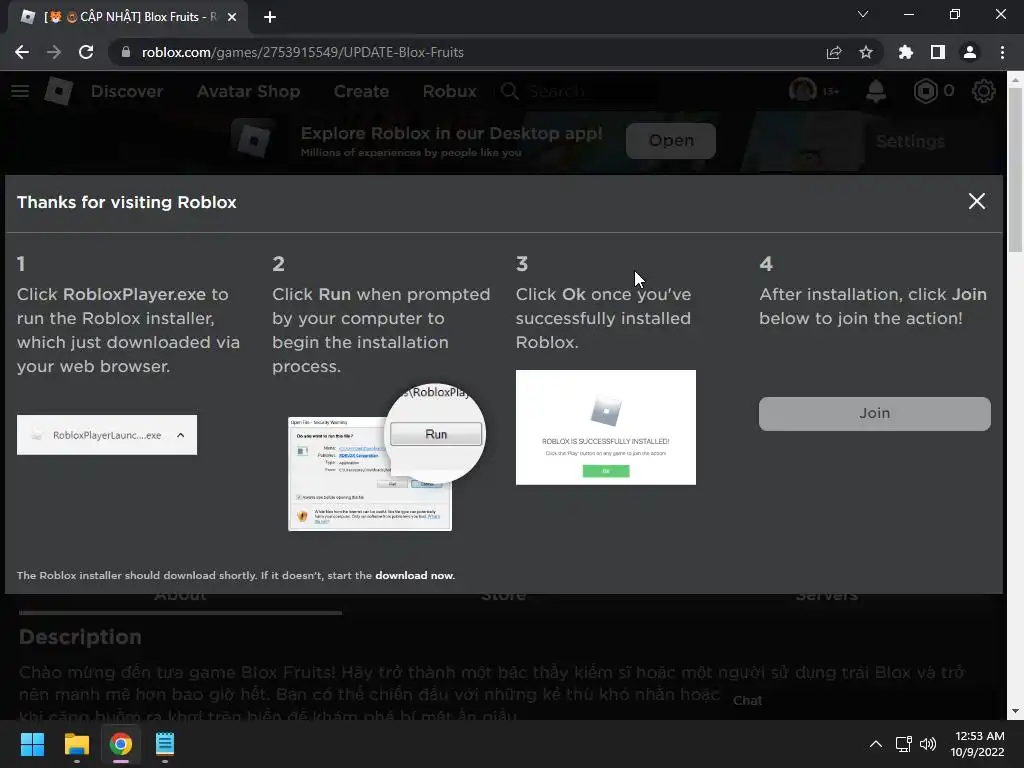This screenshot has height=768, width=1024.
Task: Click the Roblox search magnifier icon
Action: pos(509,91)
